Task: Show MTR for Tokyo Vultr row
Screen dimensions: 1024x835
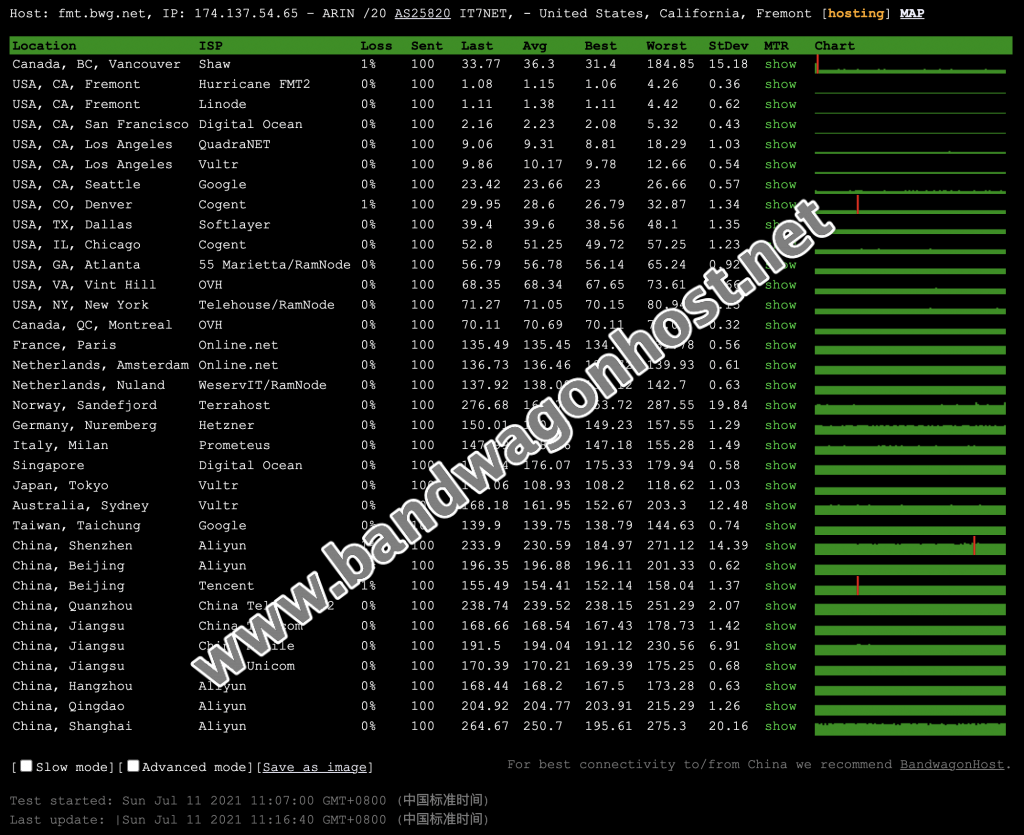Action: 780,486
